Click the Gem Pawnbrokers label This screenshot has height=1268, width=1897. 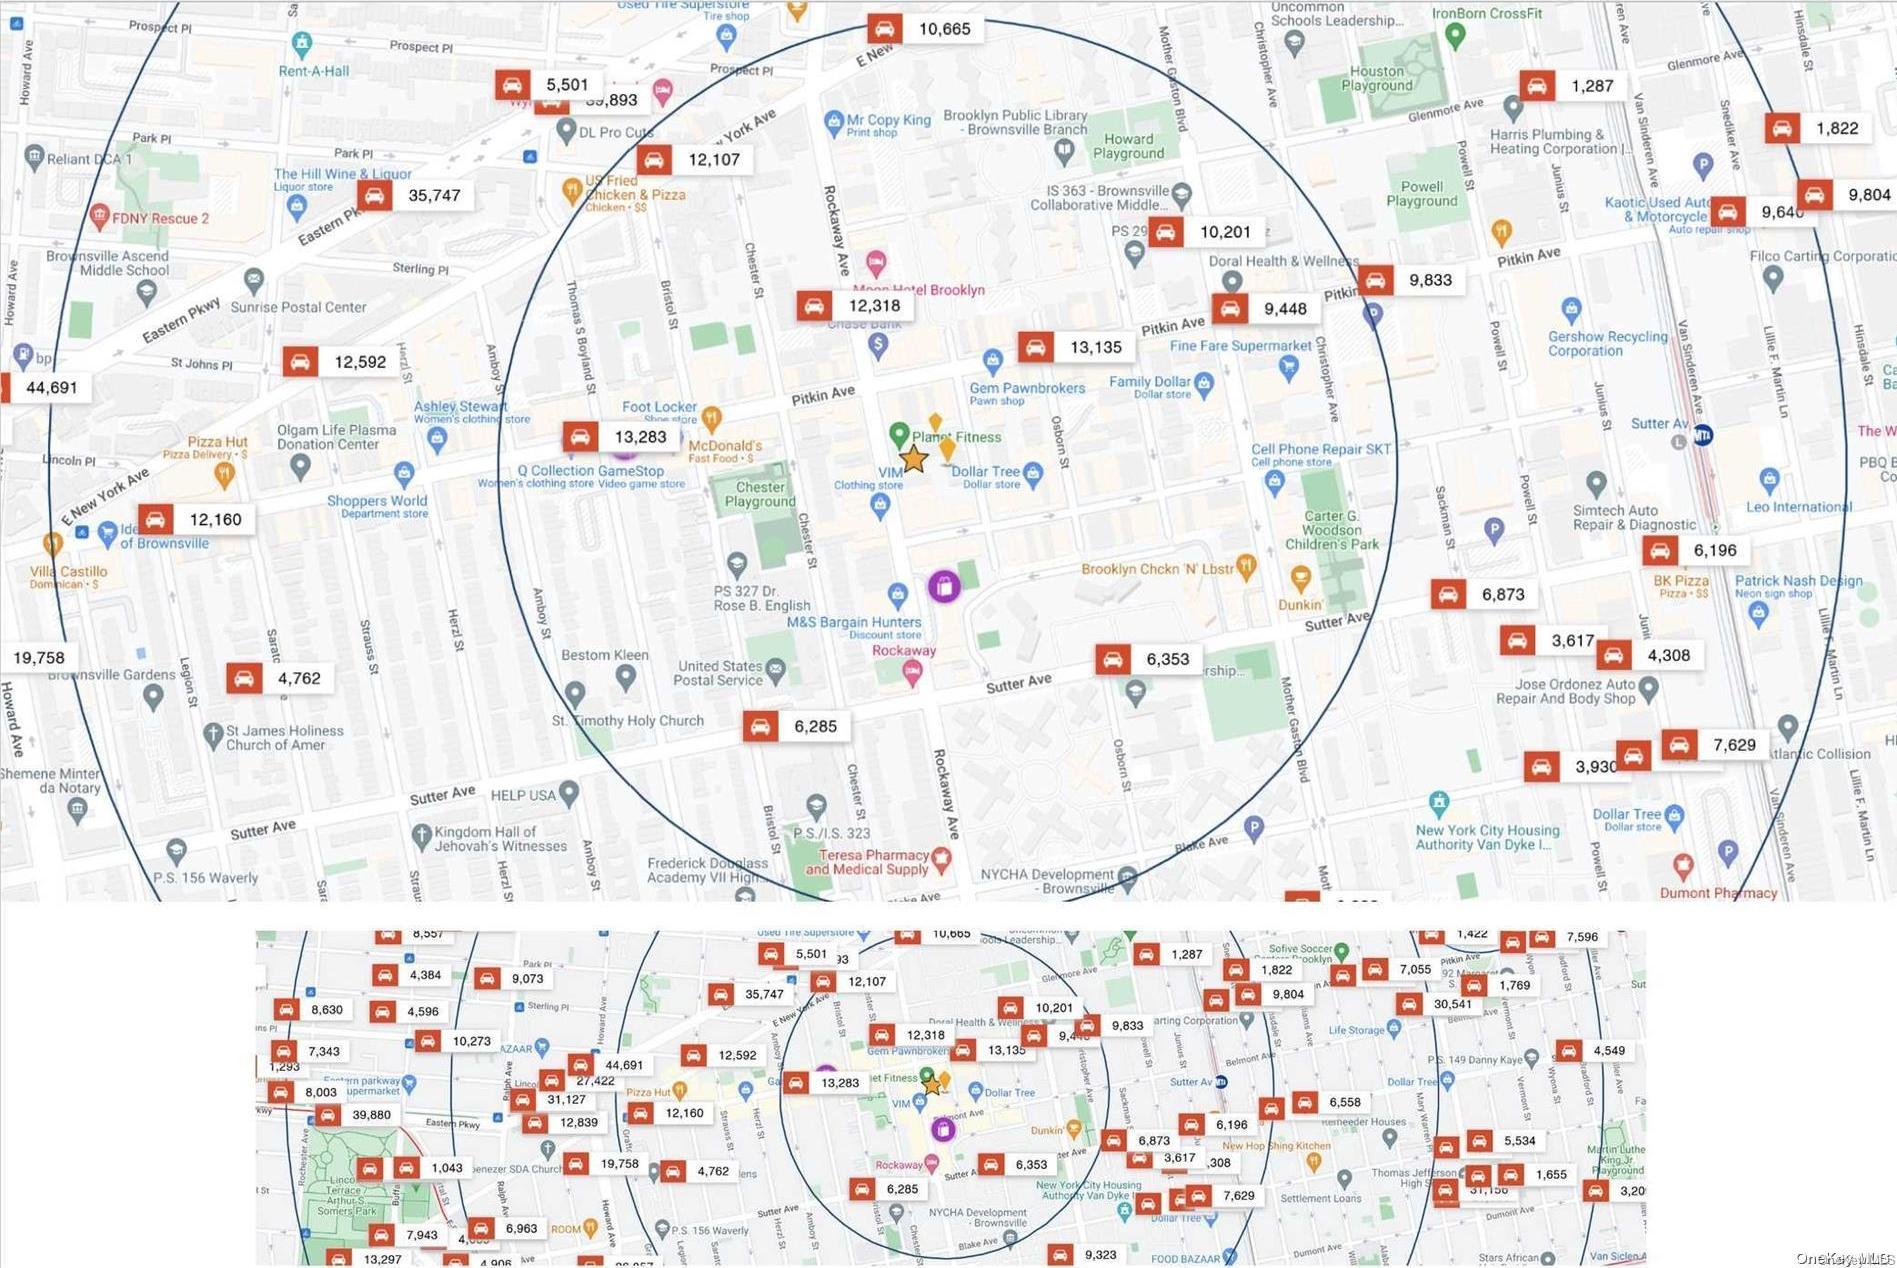tap(1027, 388)
